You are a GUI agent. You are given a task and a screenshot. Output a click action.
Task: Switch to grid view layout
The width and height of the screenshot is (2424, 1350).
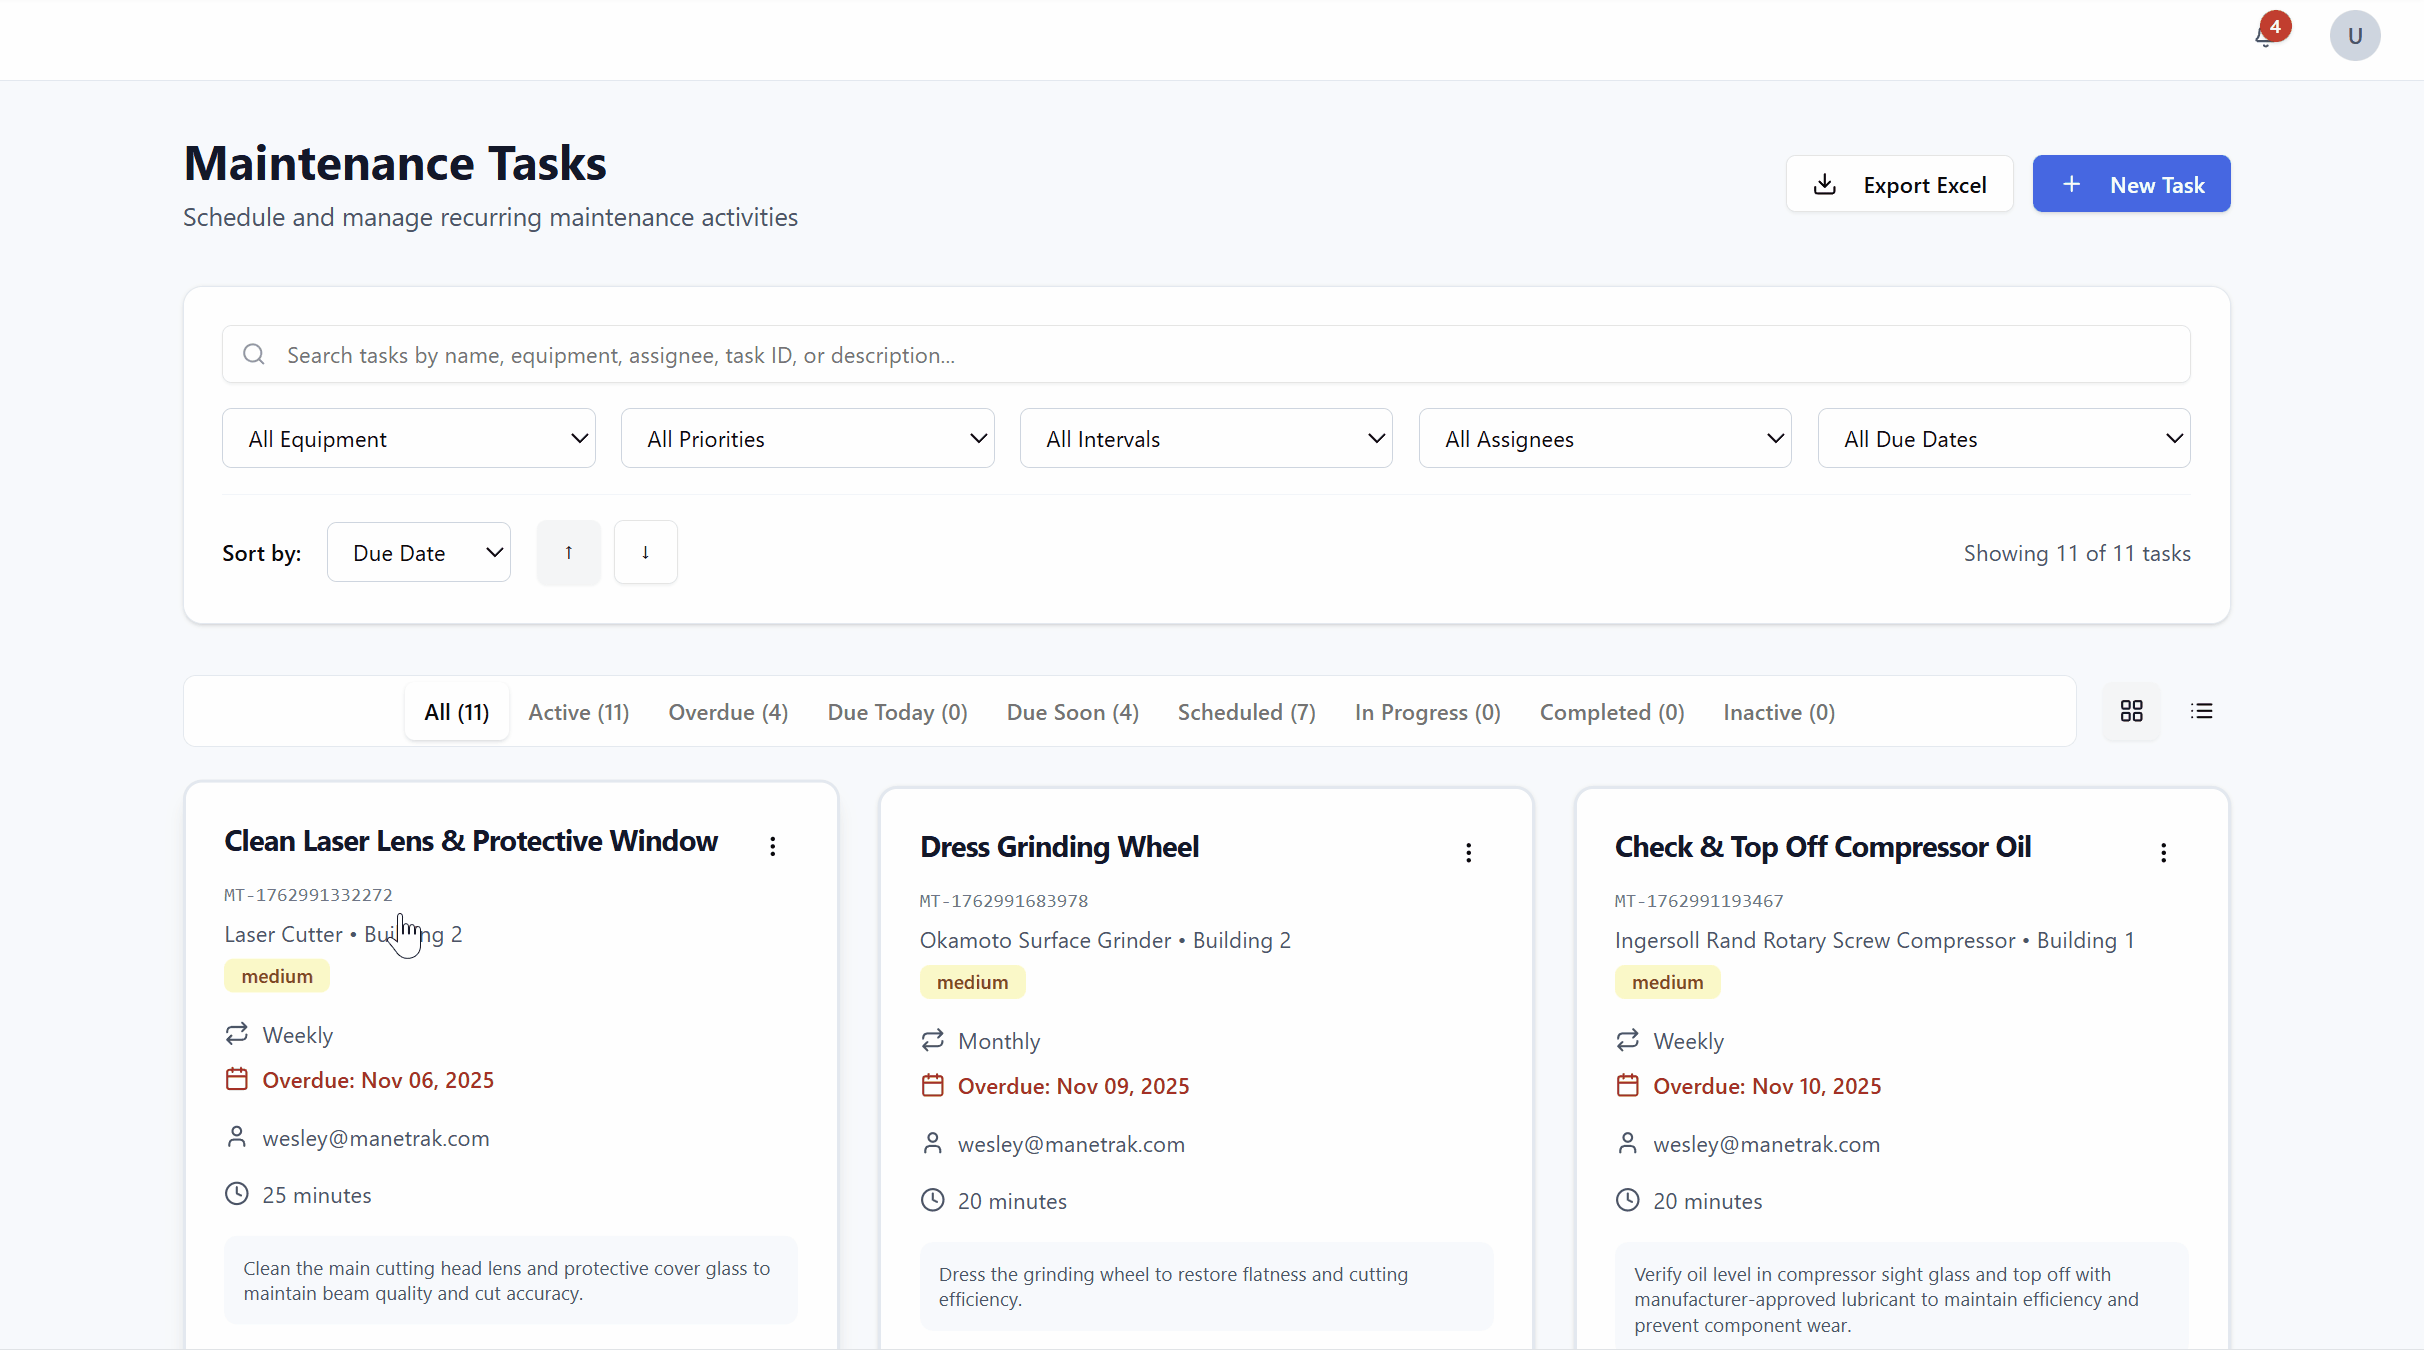tap(2131, 711)
